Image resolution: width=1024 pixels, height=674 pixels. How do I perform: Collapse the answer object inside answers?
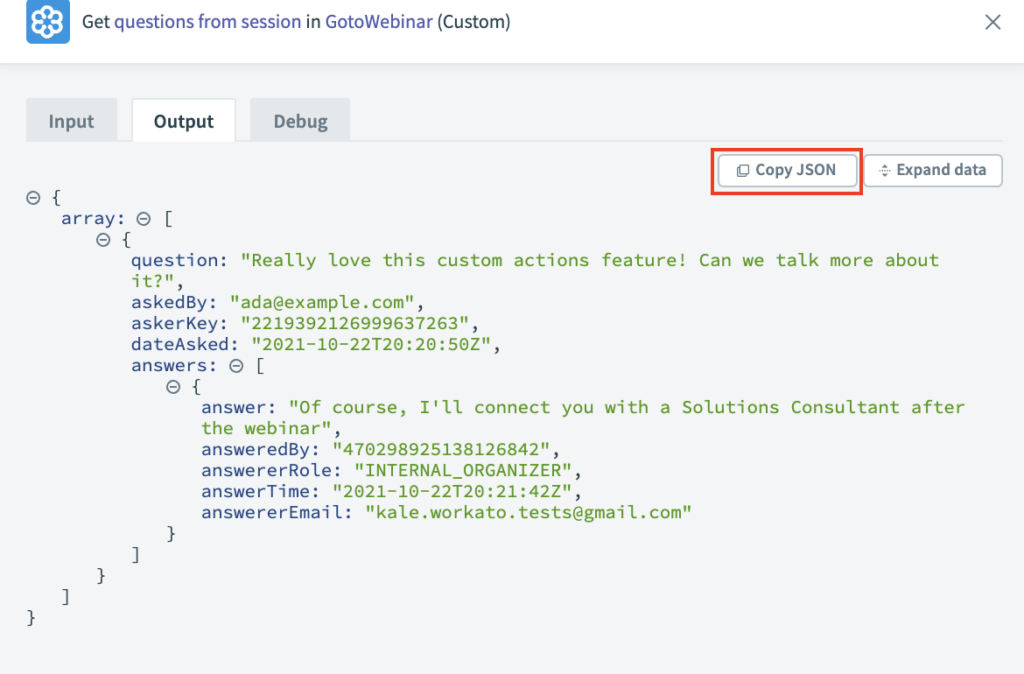172,386
